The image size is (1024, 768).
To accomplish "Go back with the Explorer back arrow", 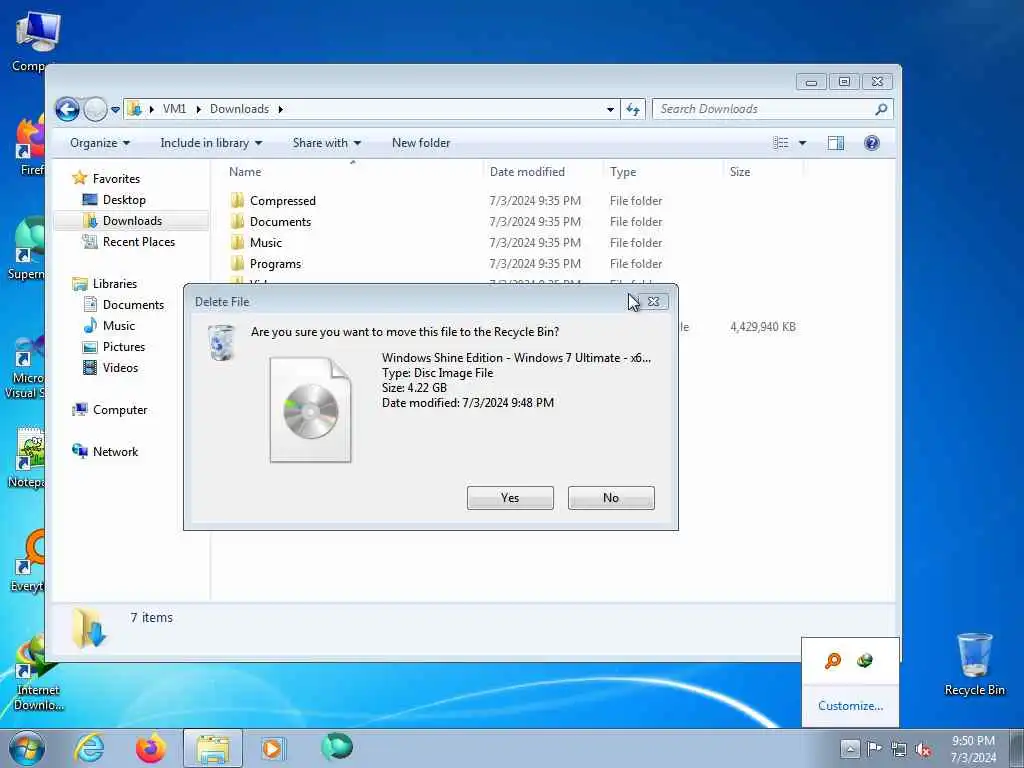I will point(67,109).
